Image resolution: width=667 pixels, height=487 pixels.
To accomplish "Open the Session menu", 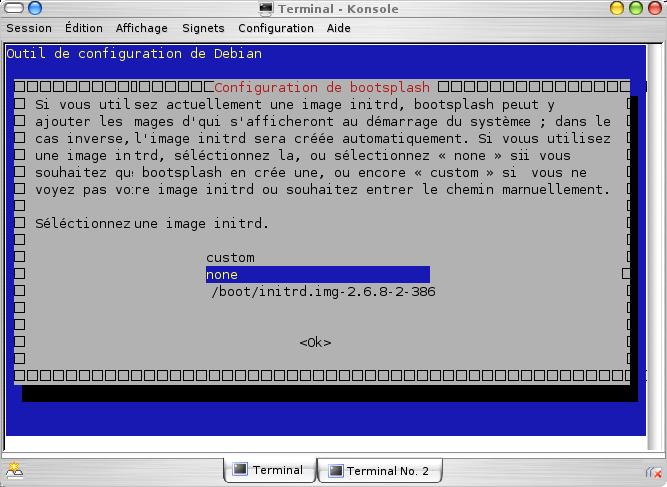I will tap(29, 28).
